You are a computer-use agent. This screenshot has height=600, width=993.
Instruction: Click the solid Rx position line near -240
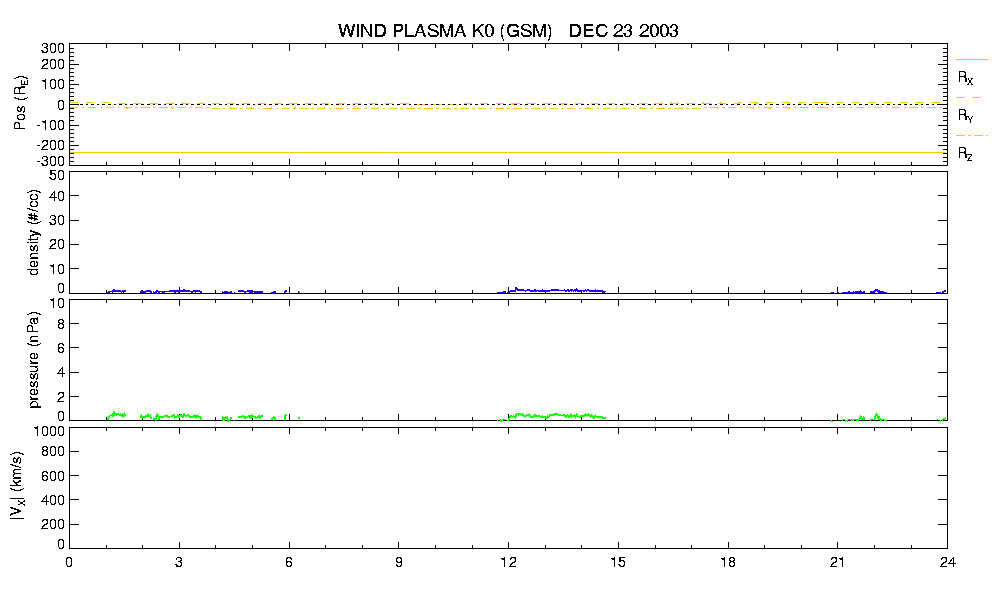(509, 153)
